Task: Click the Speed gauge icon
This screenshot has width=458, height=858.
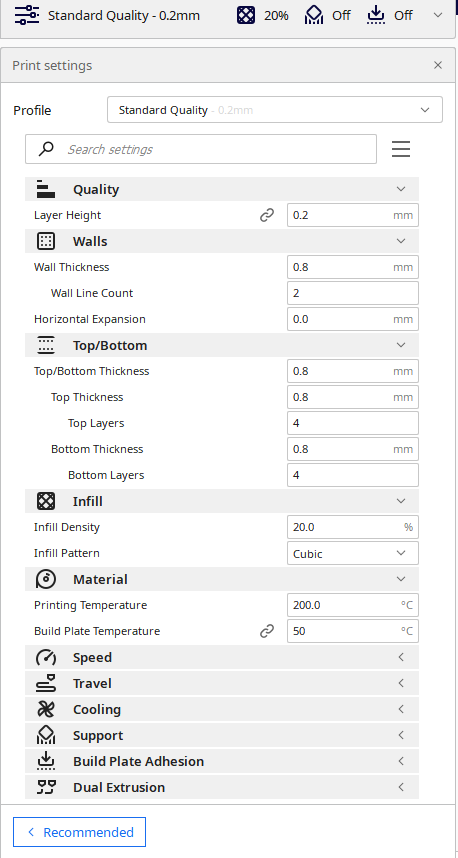Action: (x=46, y=658)
